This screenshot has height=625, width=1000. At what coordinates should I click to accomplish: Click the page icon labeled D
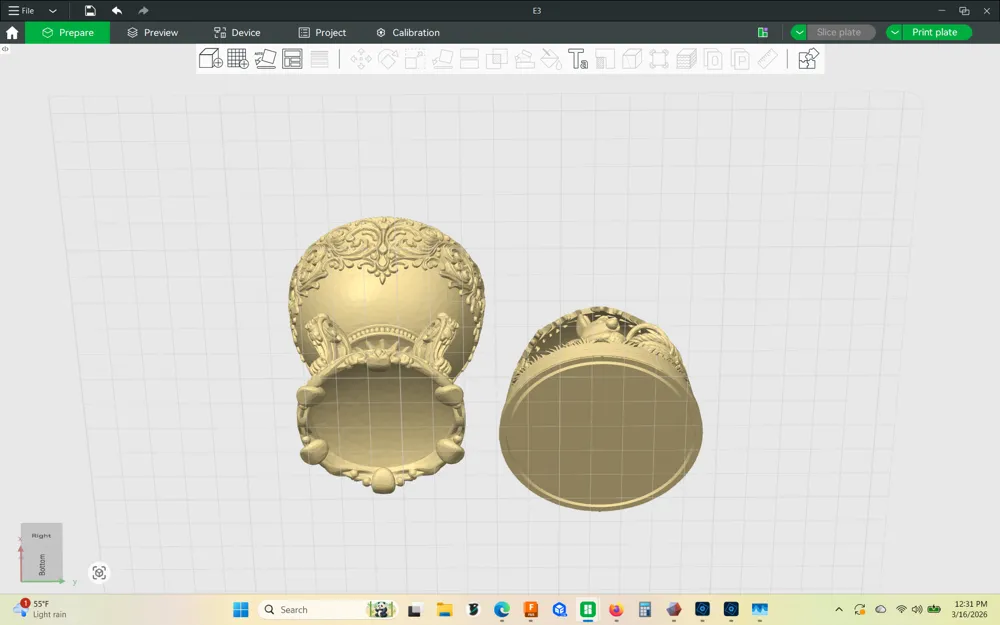[713, 59]
